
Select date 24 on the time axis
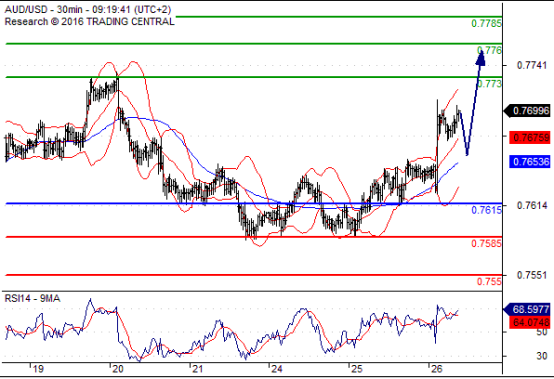[x=277, y=369]
